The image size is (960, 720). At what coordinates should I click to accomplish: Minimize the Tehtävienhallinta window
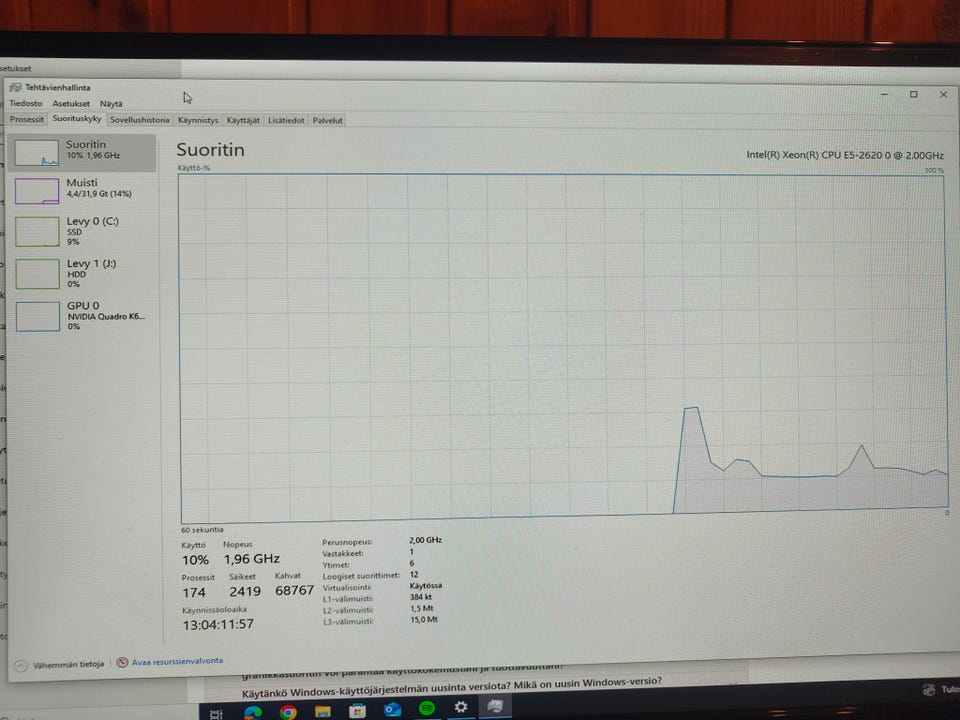(884, 94)
